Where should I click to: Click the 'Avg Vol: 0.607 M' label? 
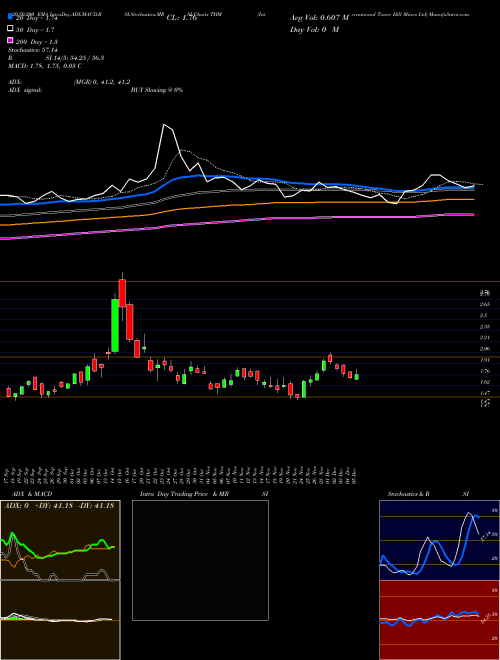[319, 18]
